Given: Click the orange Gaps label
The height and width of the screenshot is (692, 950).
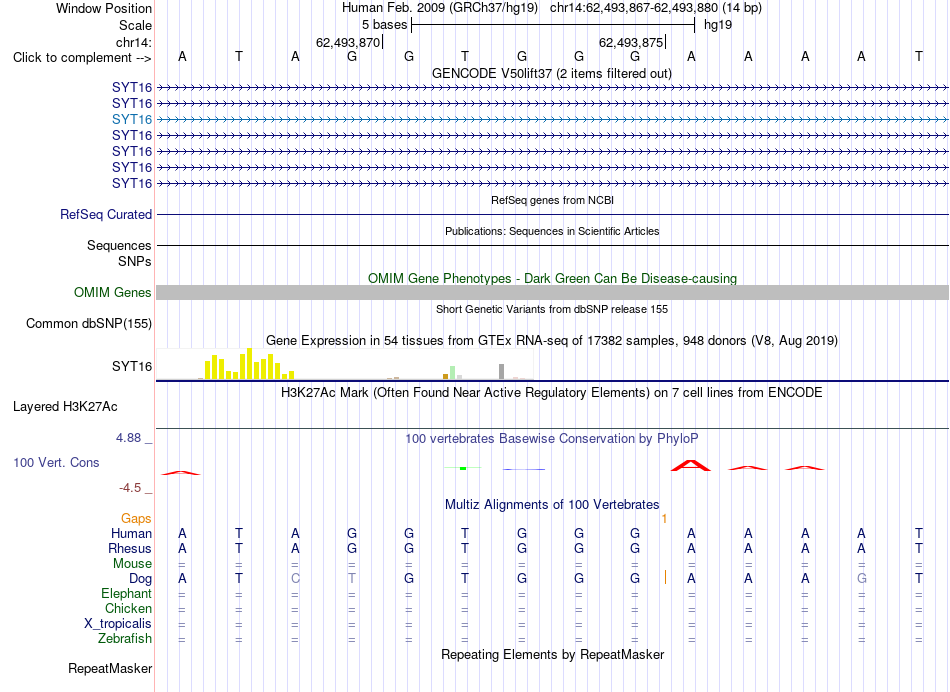Looking at the screenshot, I should [x=136, y=519].
